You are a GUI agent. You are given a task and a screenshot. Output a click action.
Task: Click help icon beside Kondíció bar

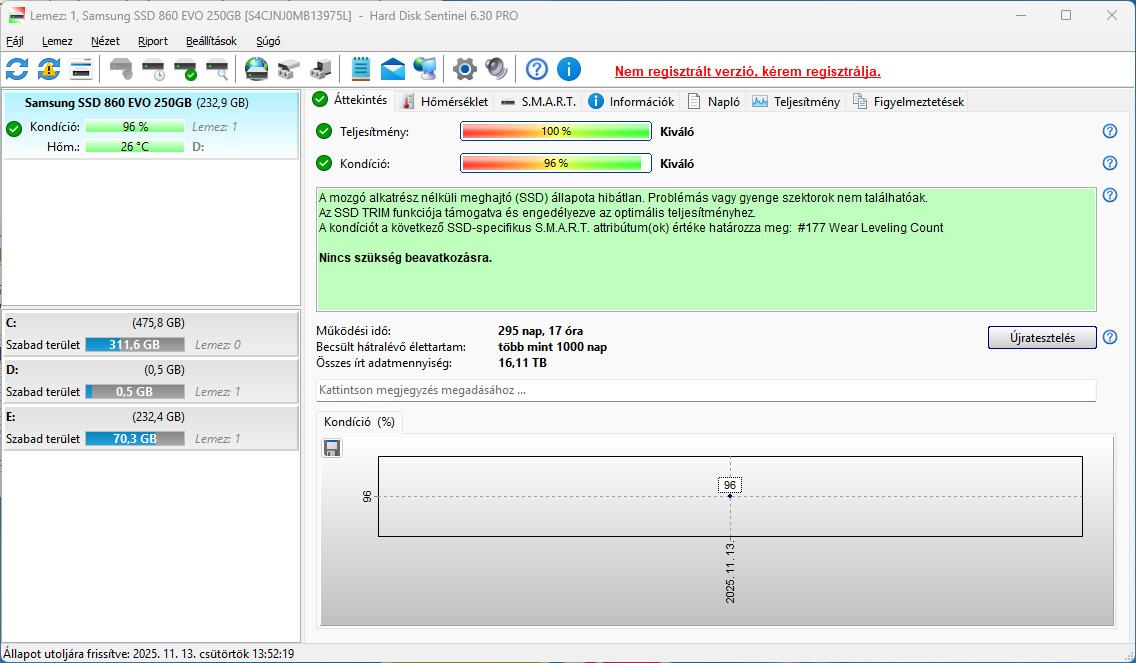(1109, 163)
